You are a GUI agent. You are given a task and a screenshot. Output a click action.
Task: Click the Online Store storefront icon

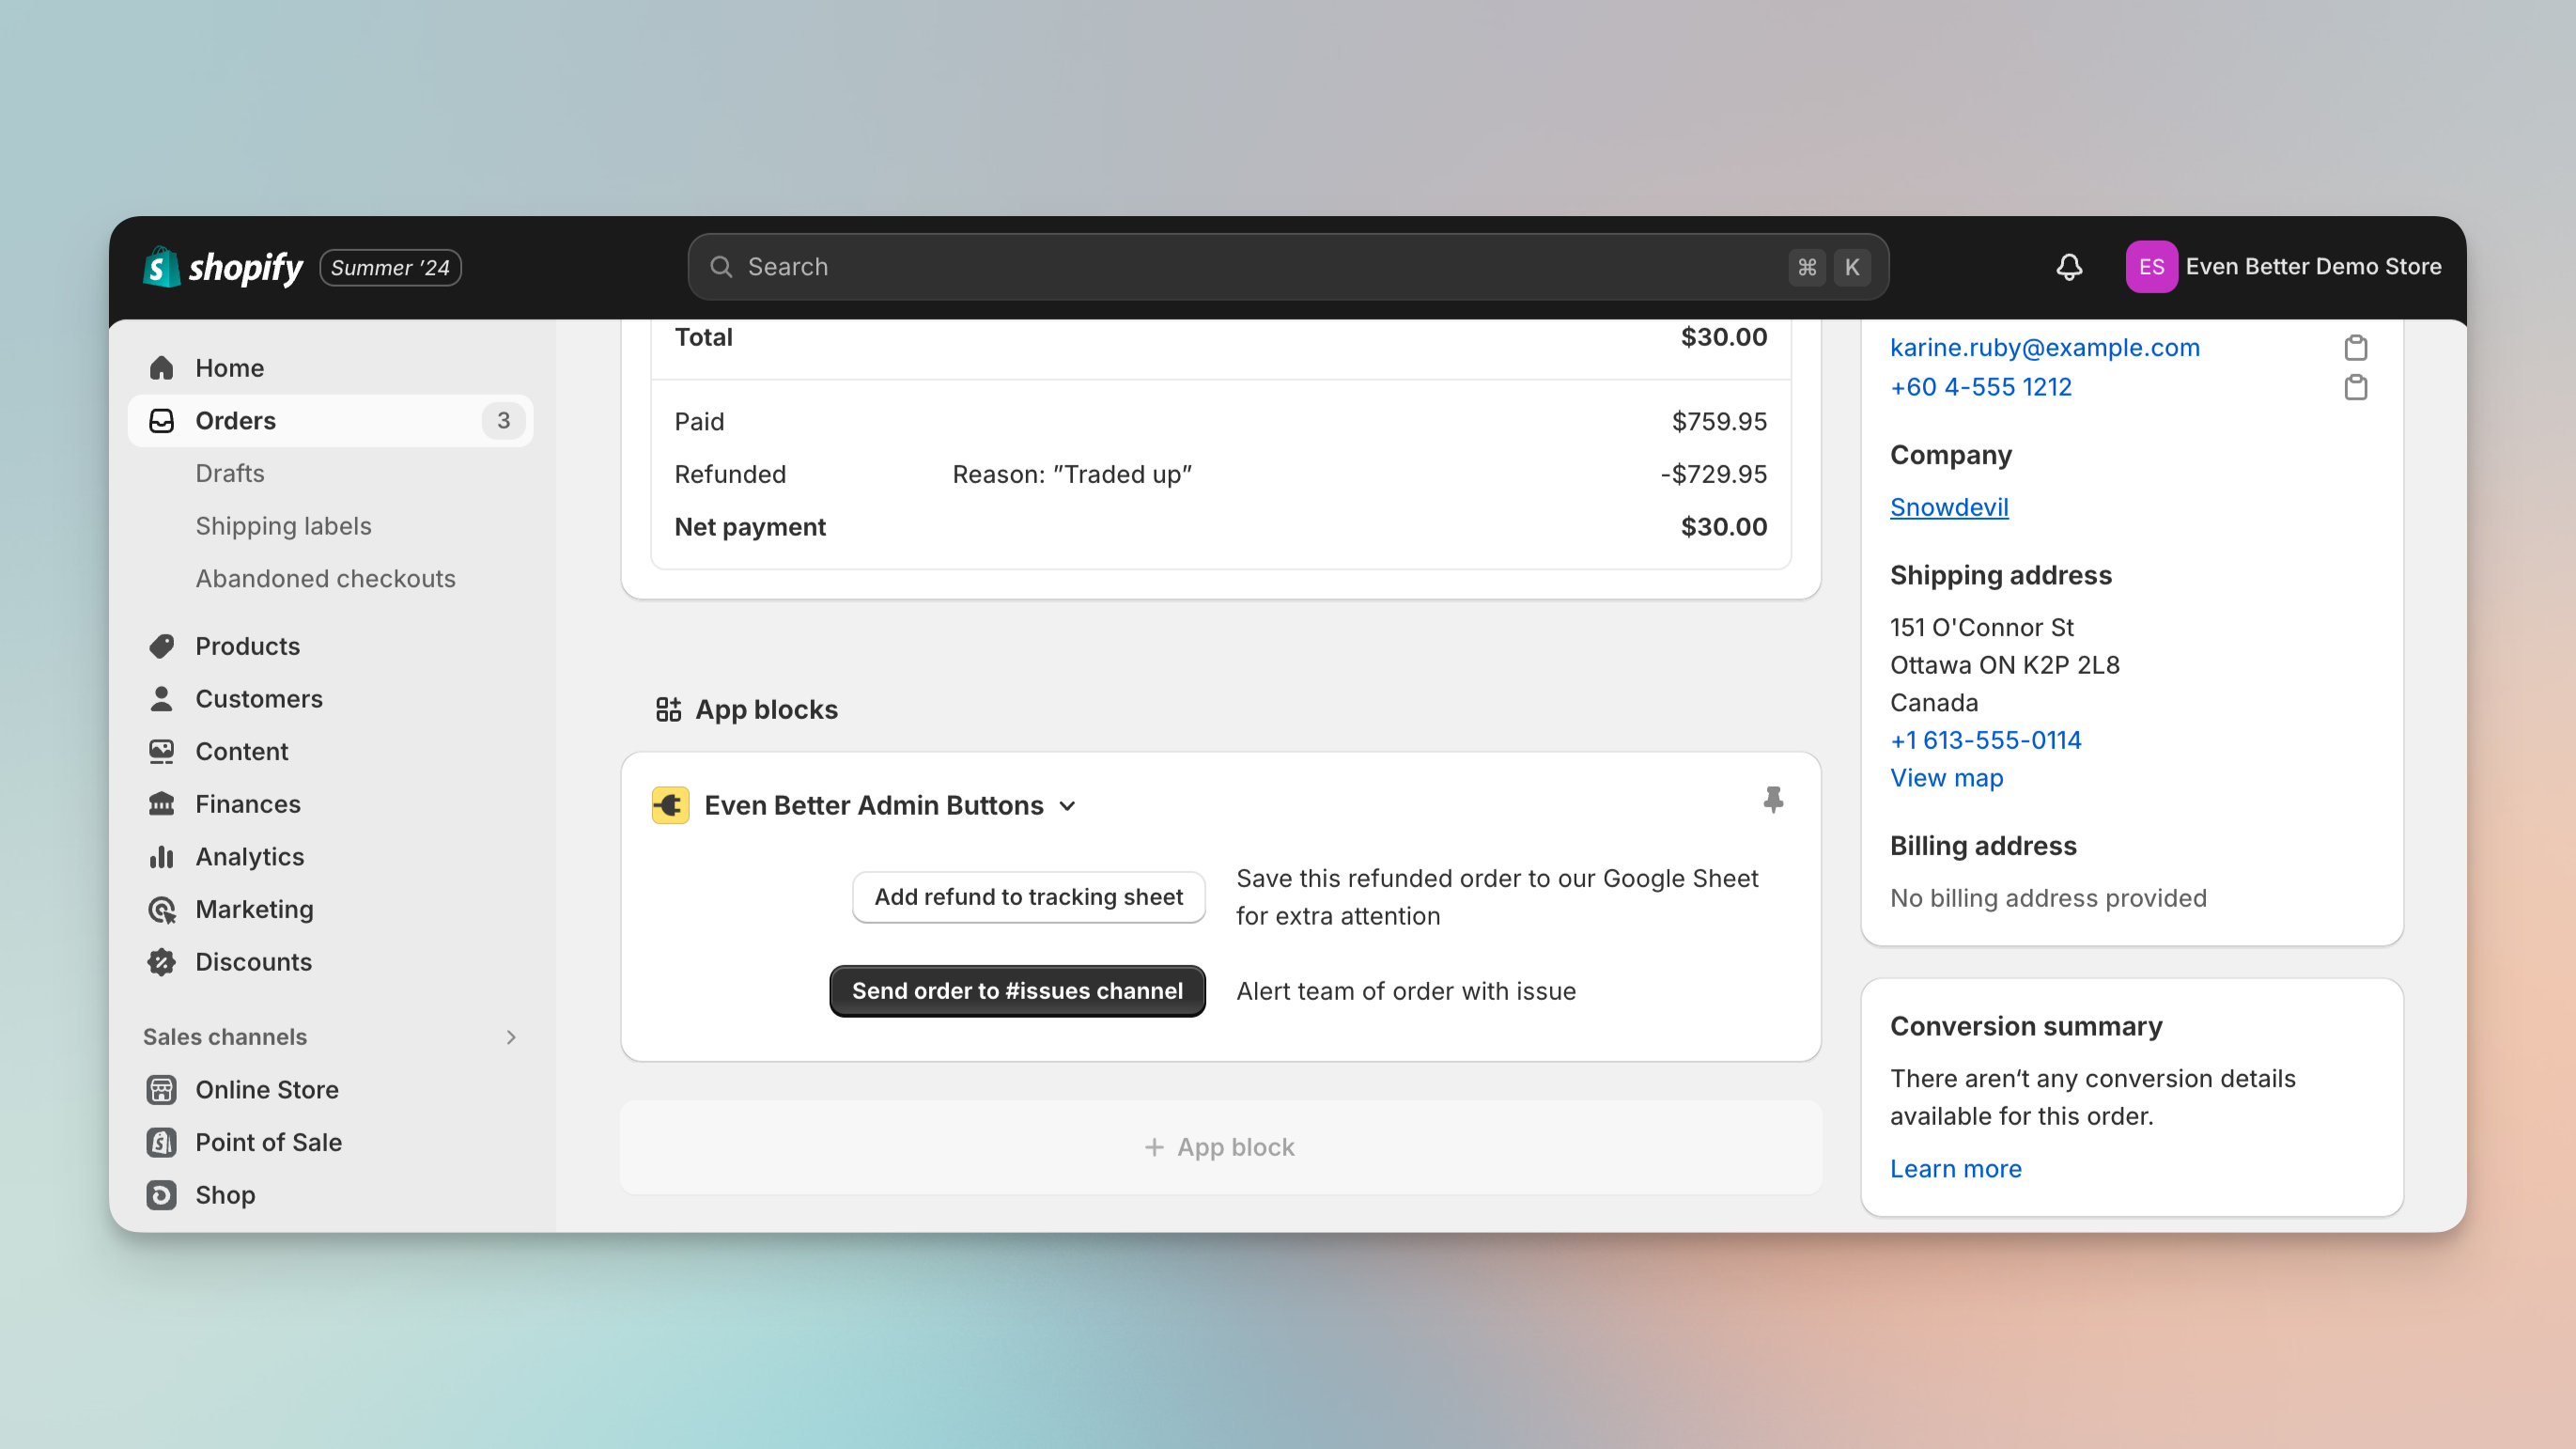coord(162,1090)
